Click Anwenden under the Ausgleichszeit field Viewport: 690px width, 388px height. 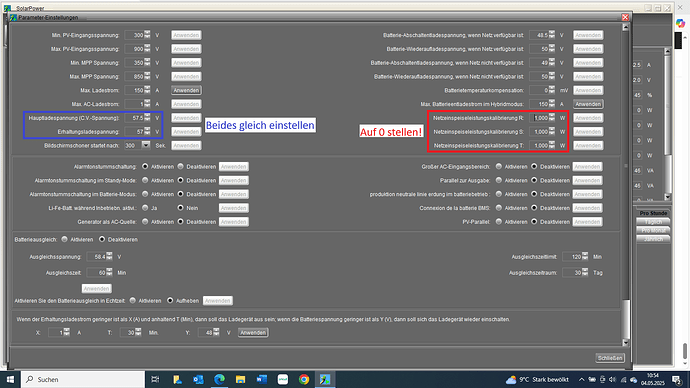pos(96,289)
